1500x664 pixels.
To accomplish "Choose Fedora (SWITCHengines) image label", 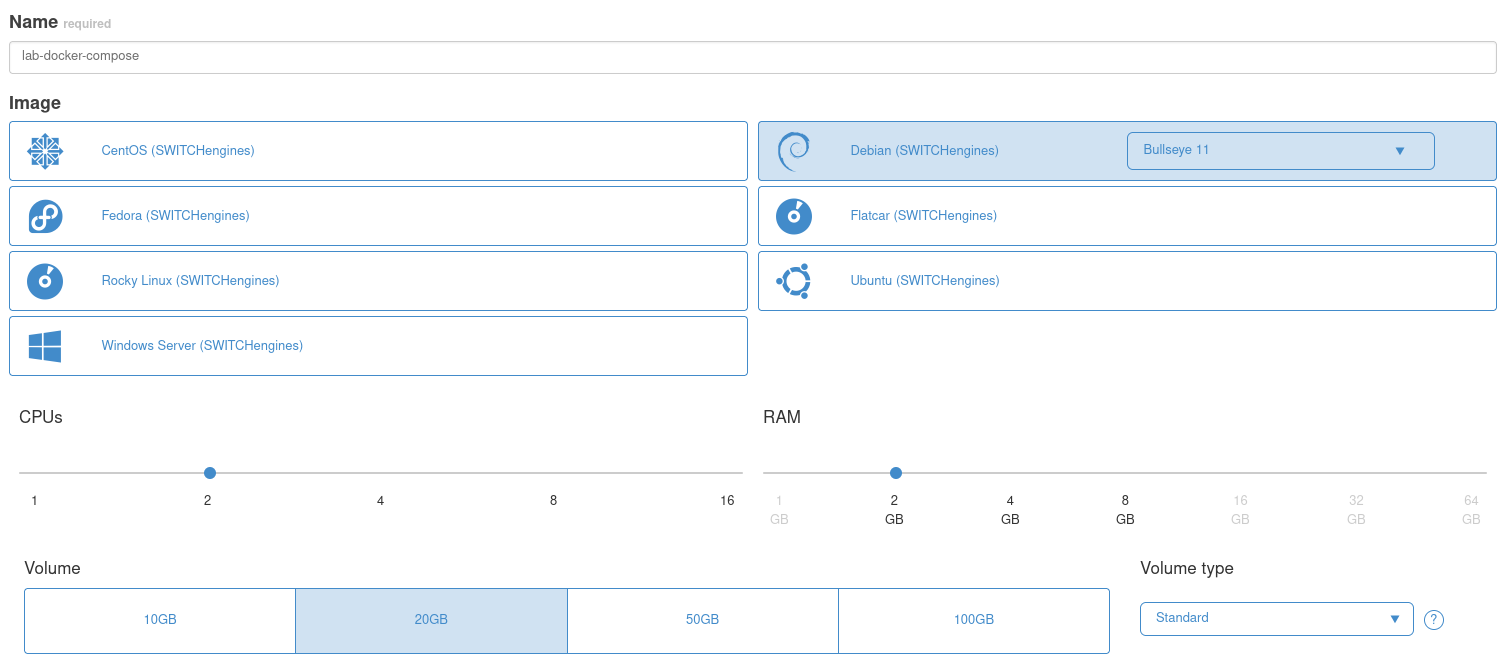I will [x=175, y=216].
